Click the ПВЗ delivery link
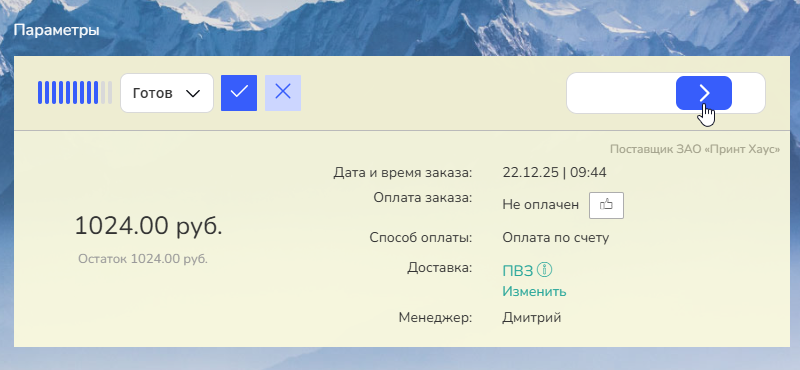 517,271
